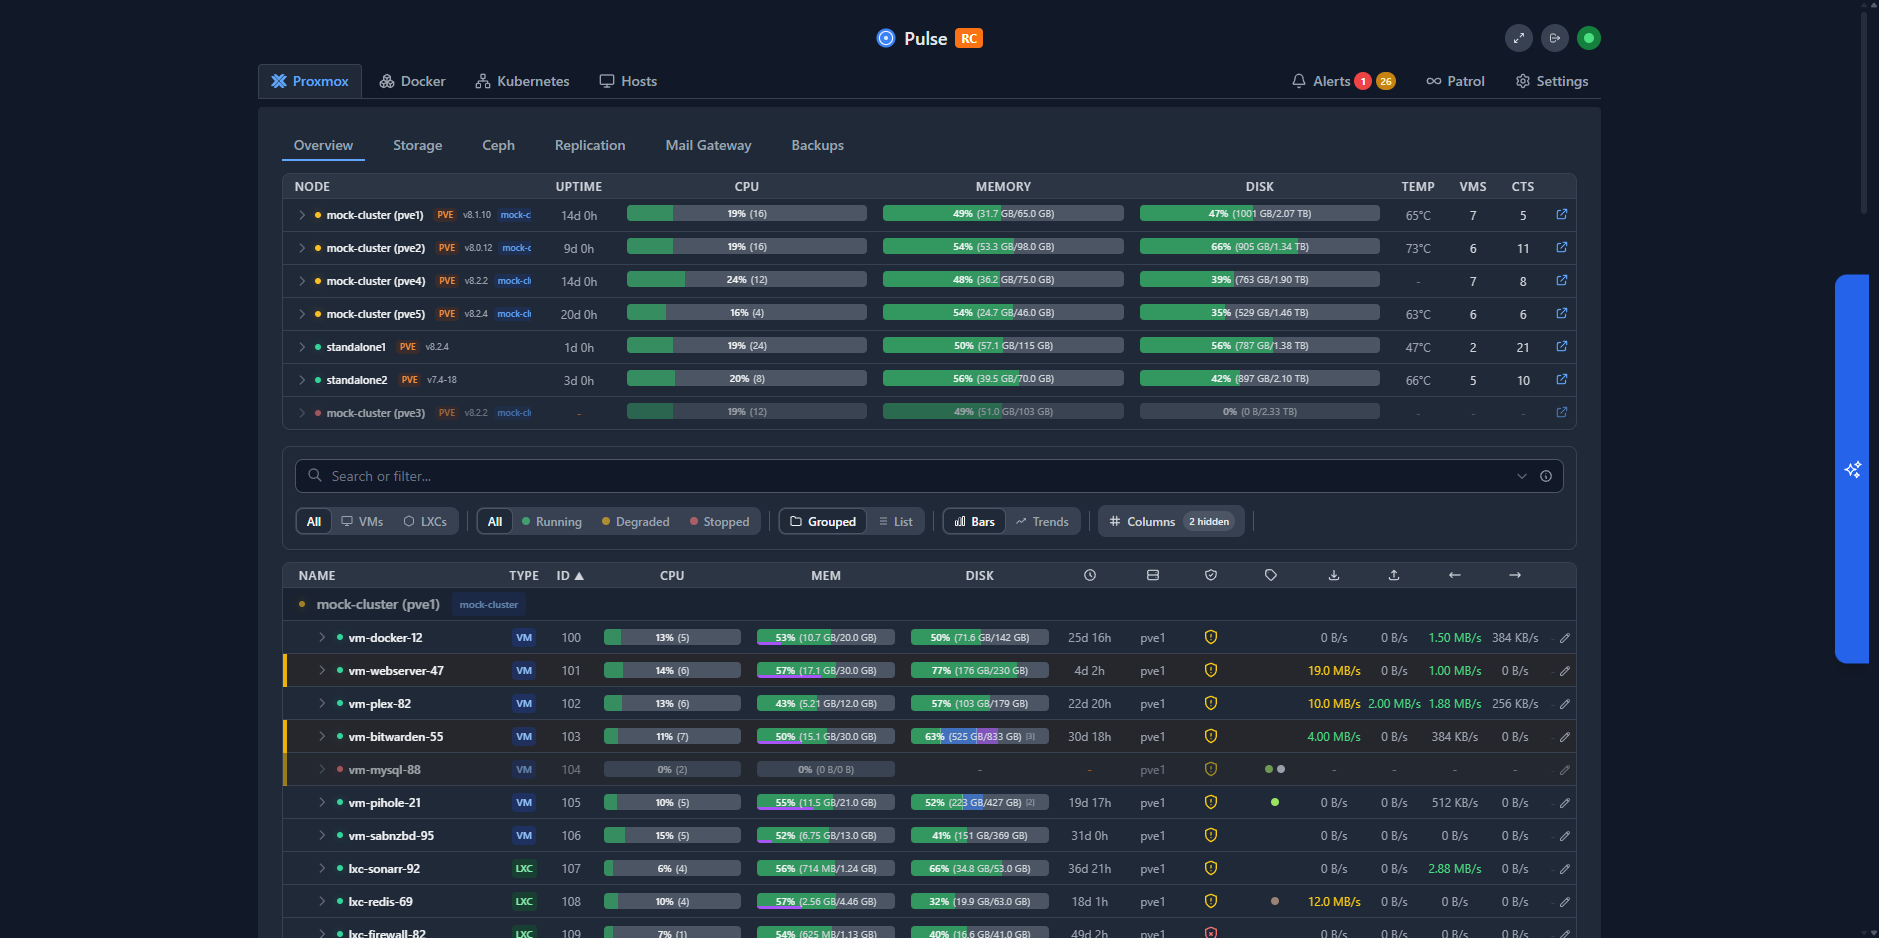Expand lxc-redis-69 guest details
This screenshot has height=938, width=1879.
click(x=322, y=901)
